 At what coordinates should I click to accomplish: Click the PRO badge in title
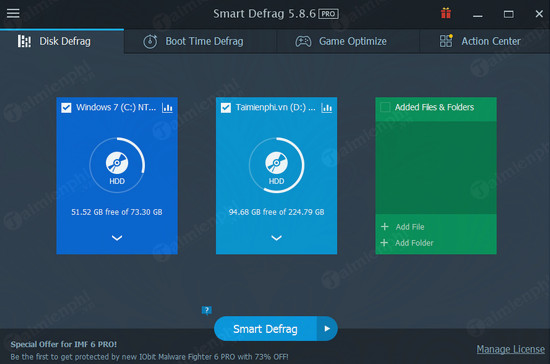pyautogui.click(x=328, y=14)
